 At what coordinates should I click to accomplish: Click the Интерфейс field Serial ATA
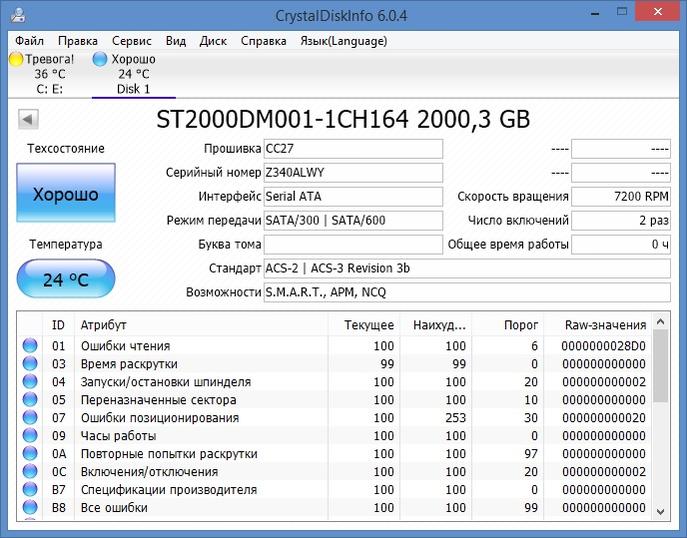coord(353,196)
